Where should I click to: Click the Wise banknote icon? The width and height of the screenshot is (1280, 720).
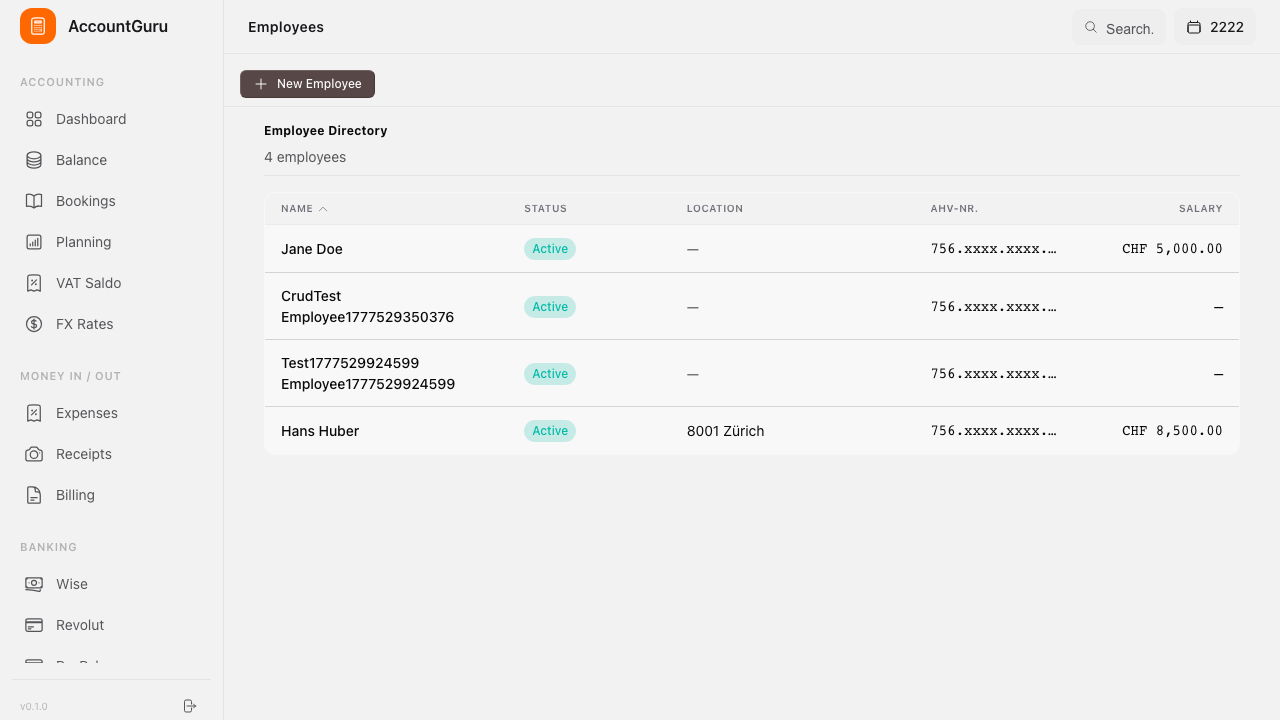click(34, 584)
